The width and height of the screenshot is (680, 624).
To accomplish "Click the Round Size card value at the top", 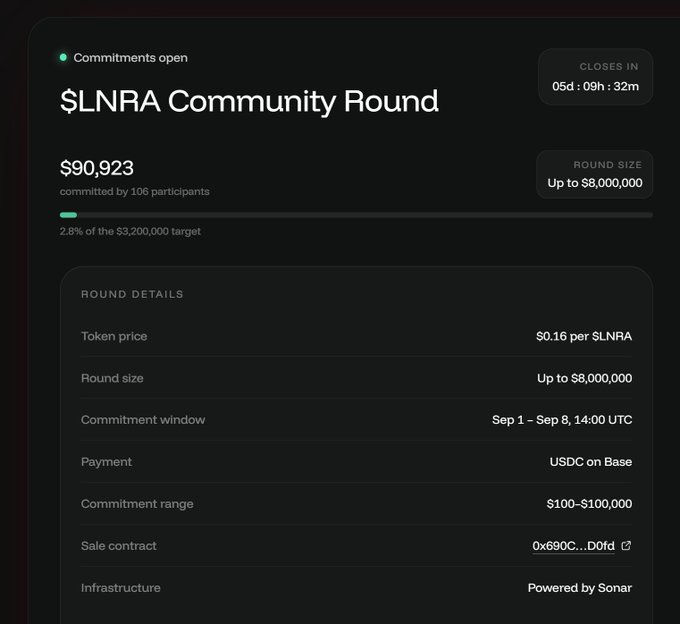I will tap(595, 183).
